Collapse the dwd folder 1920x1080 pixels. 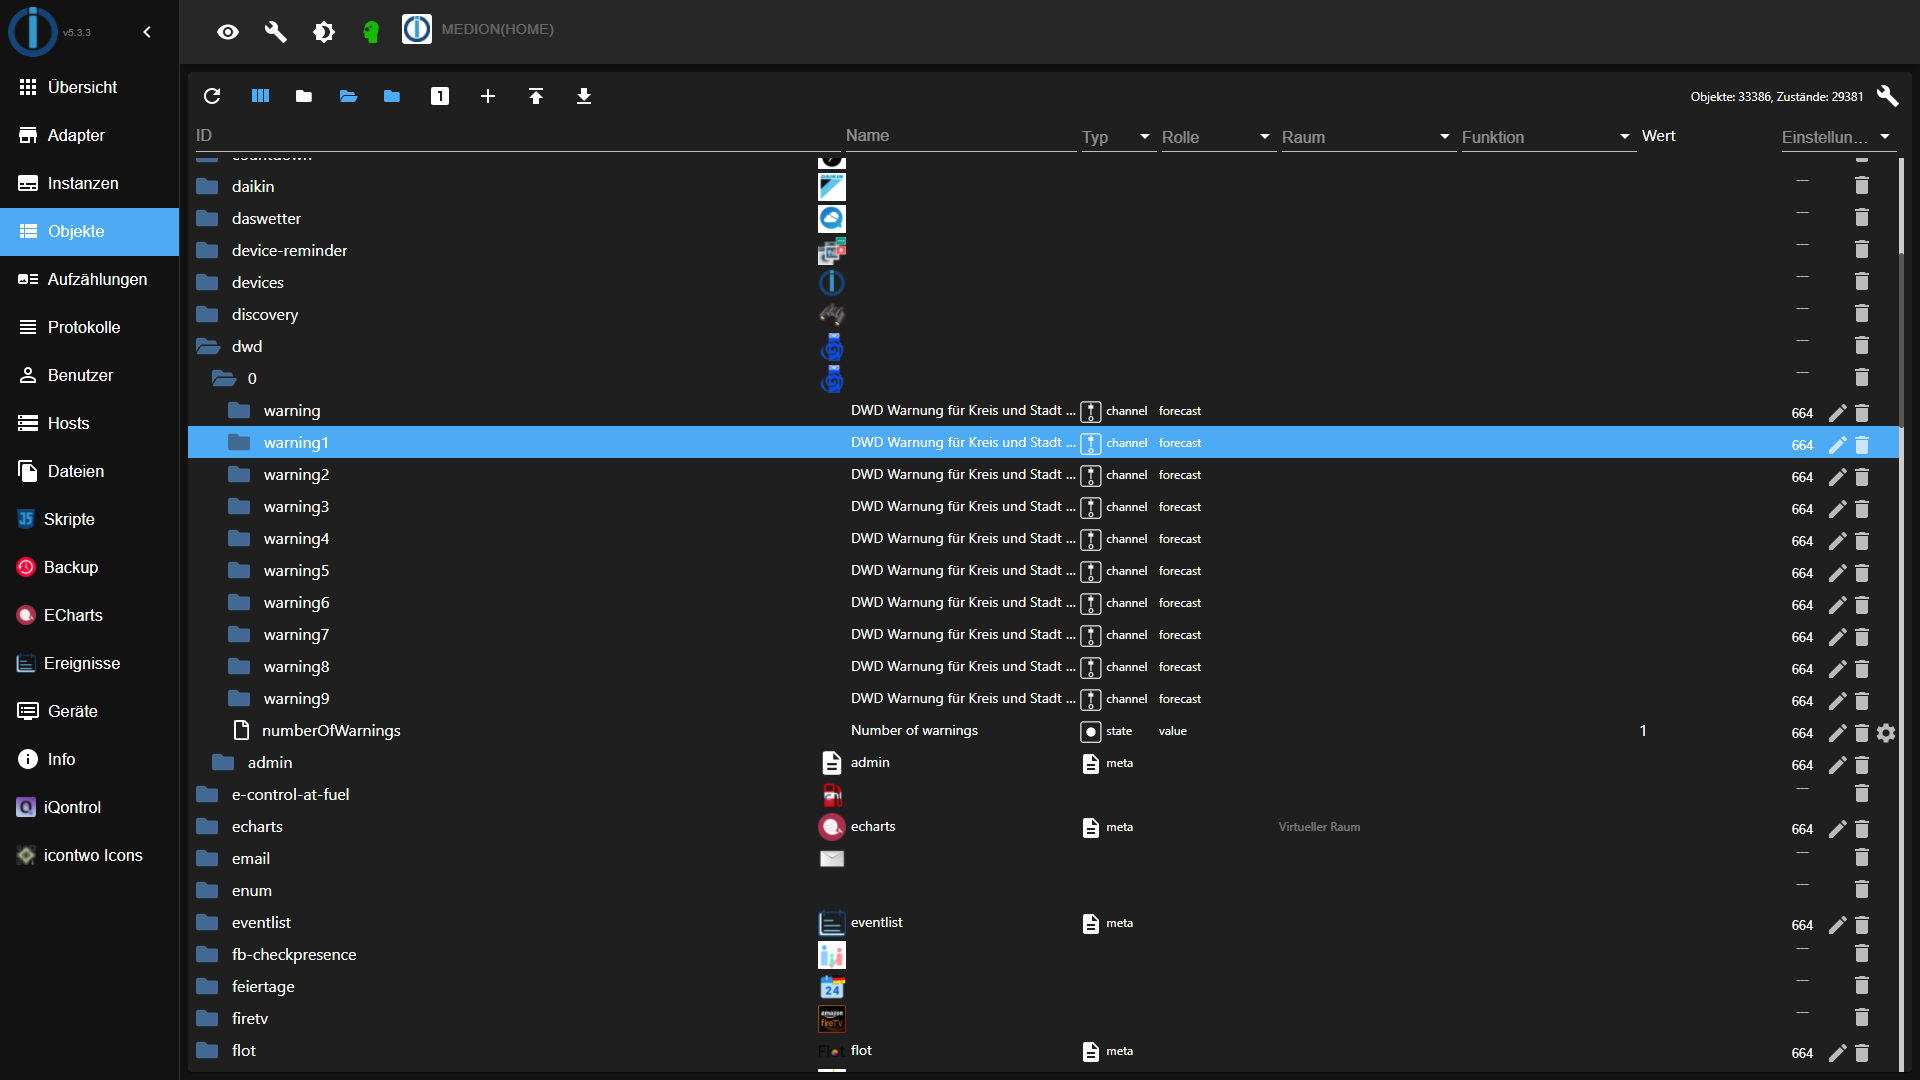(x=208, y=346)
